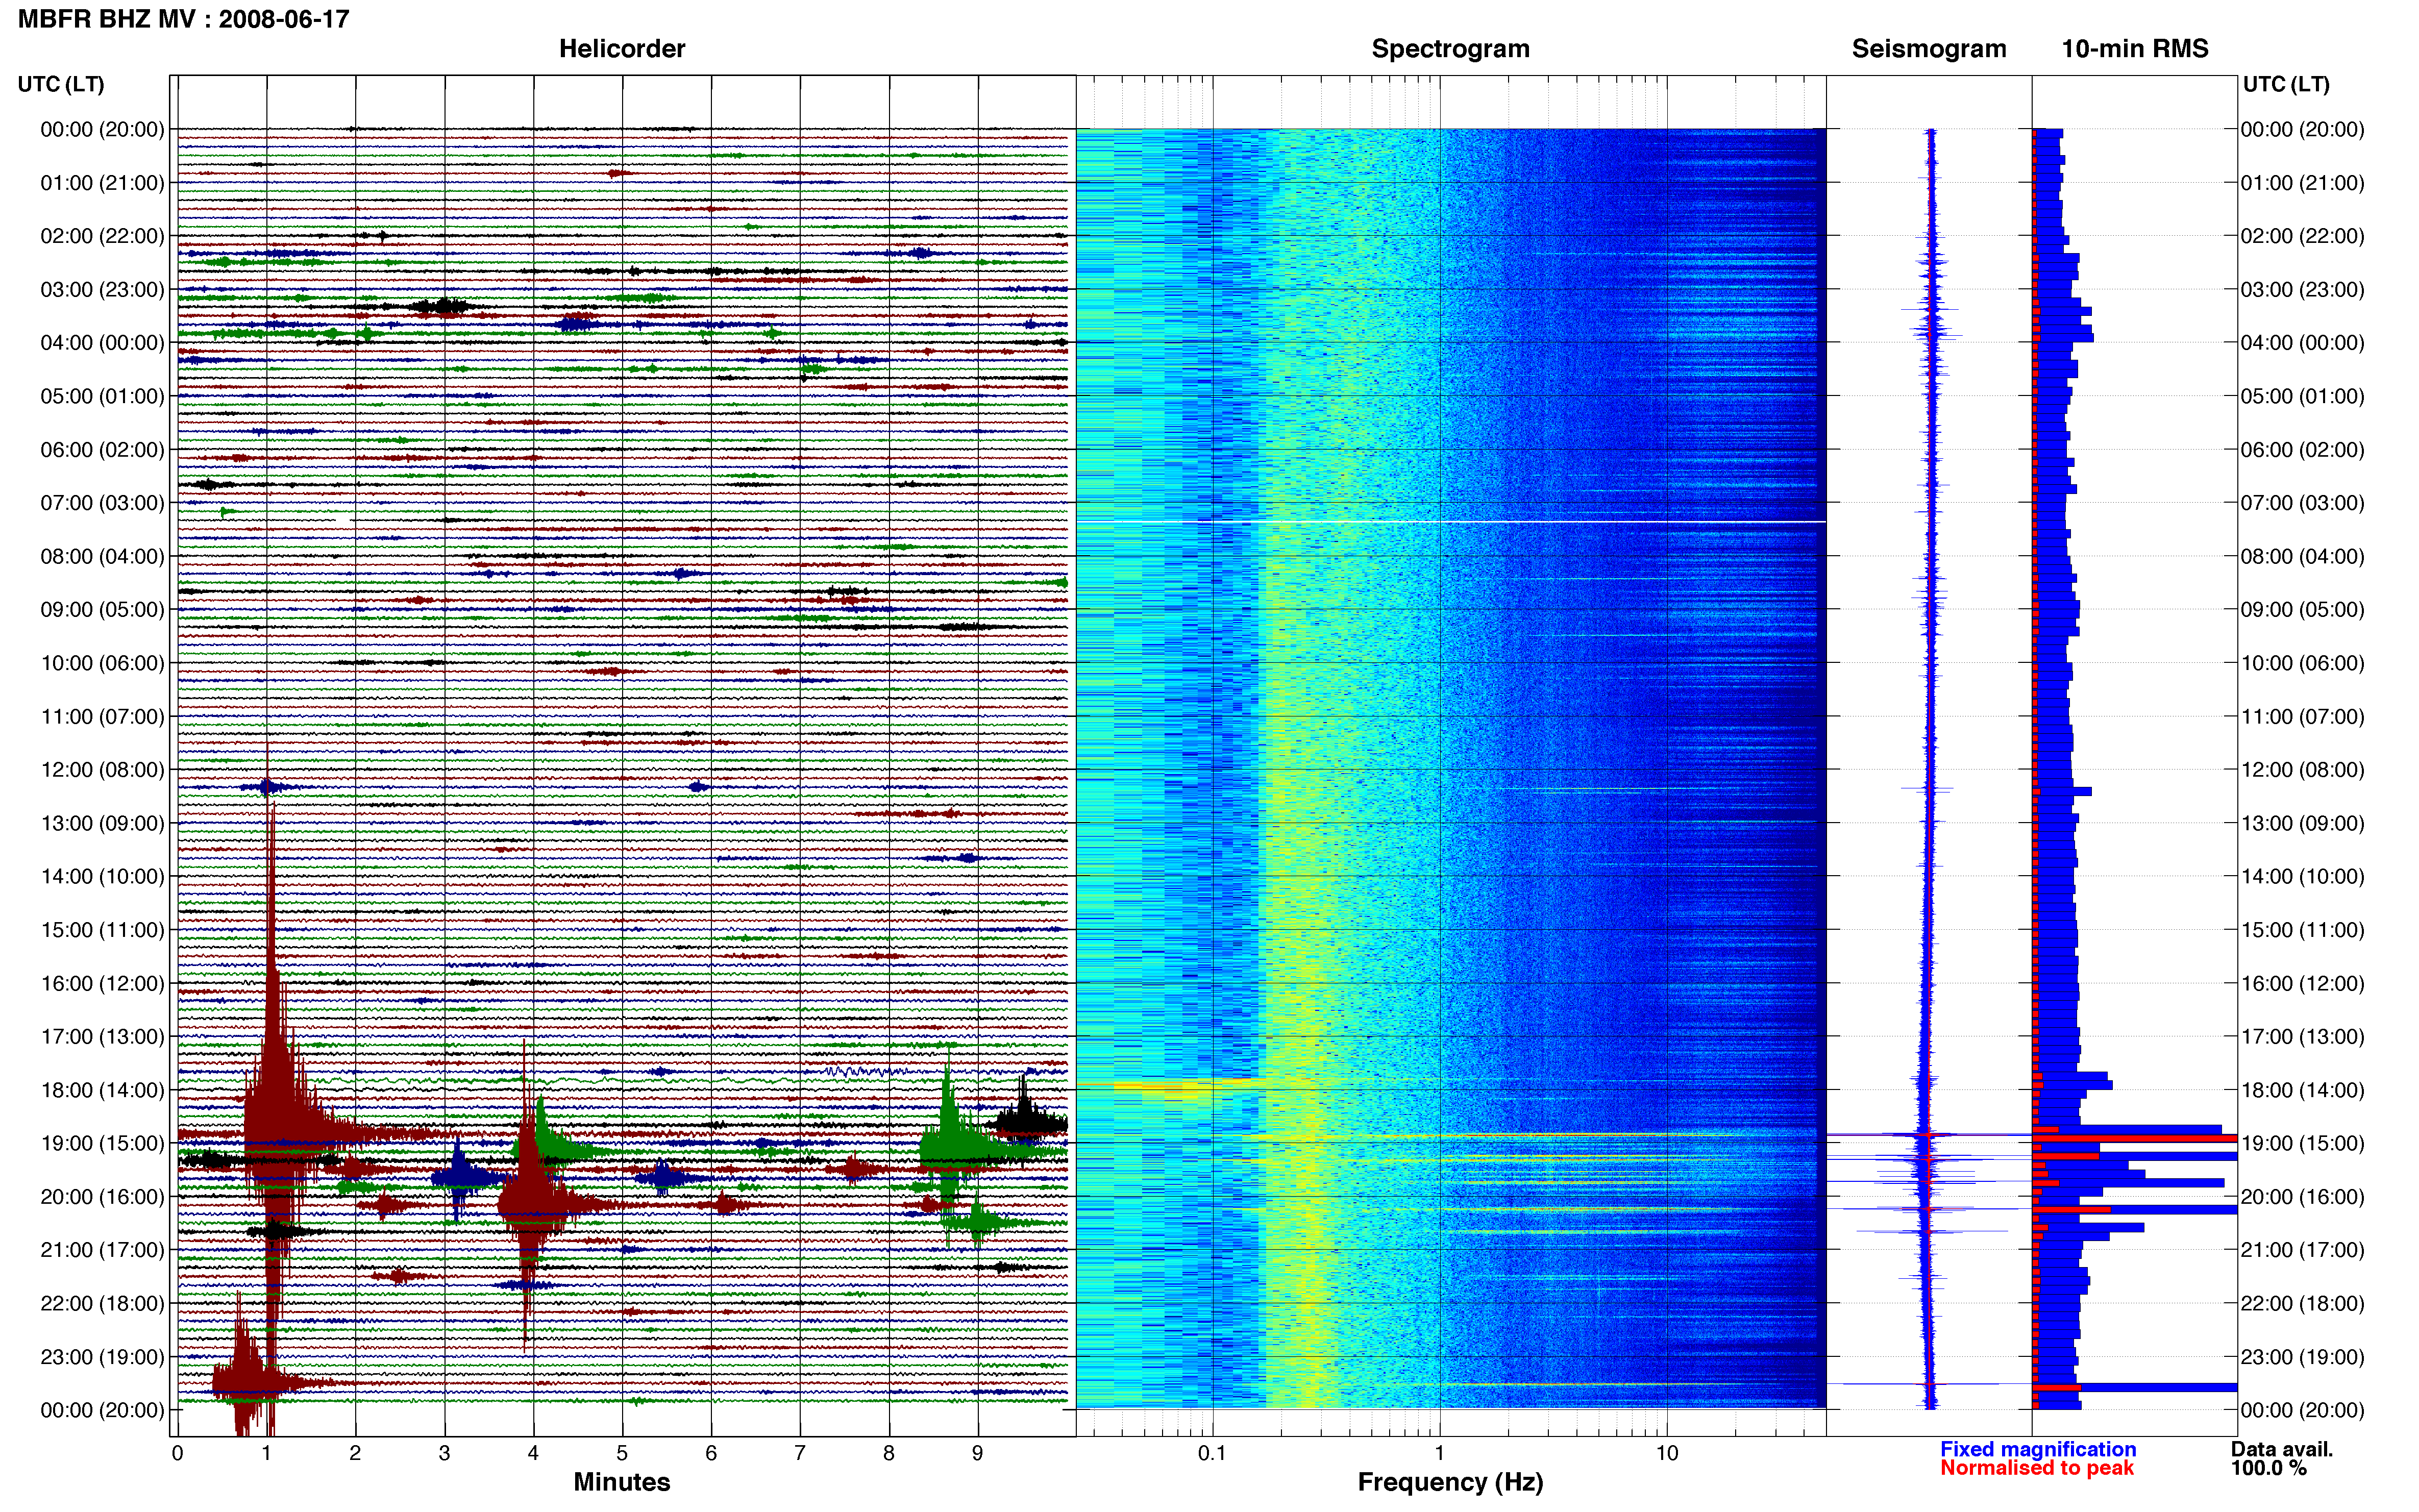
Task: Click the left 12:00 (08:00) time label
Action: [102, 770]
